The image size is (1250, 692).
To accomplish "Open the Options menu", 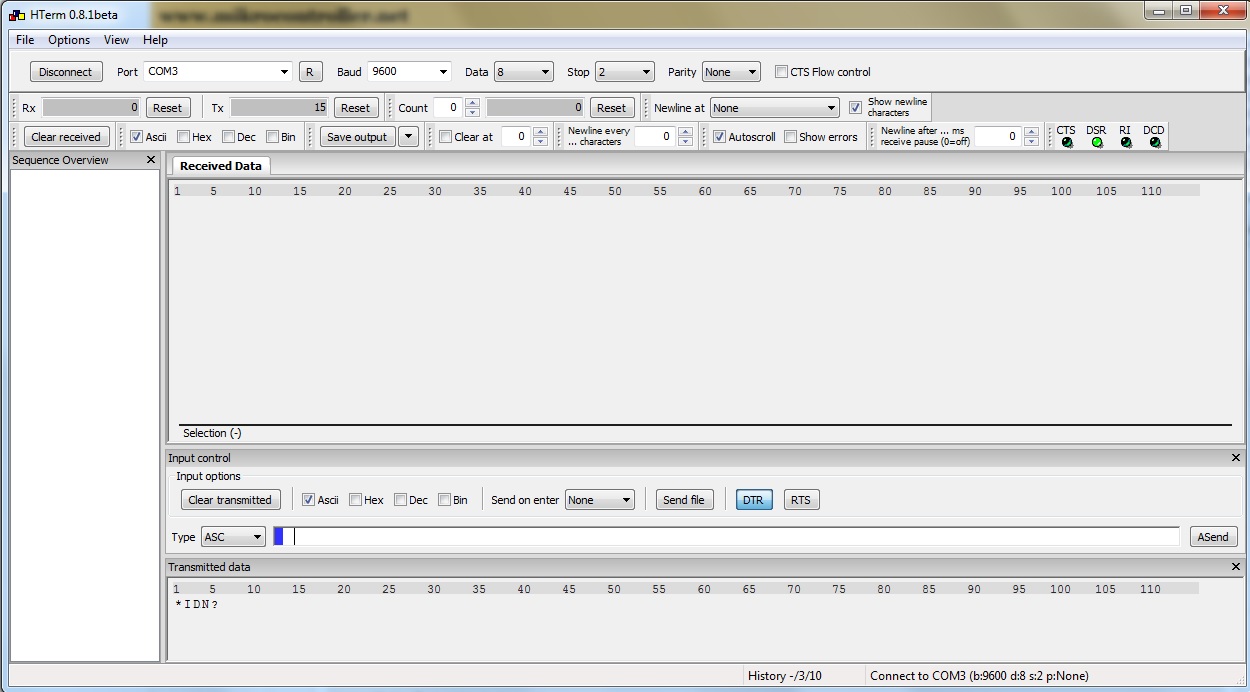I will (x=69, y=40).
